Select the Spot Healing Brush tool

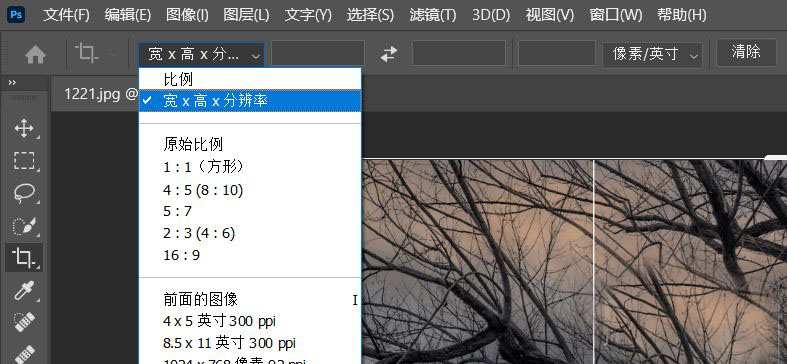click(x=24, y=322)
